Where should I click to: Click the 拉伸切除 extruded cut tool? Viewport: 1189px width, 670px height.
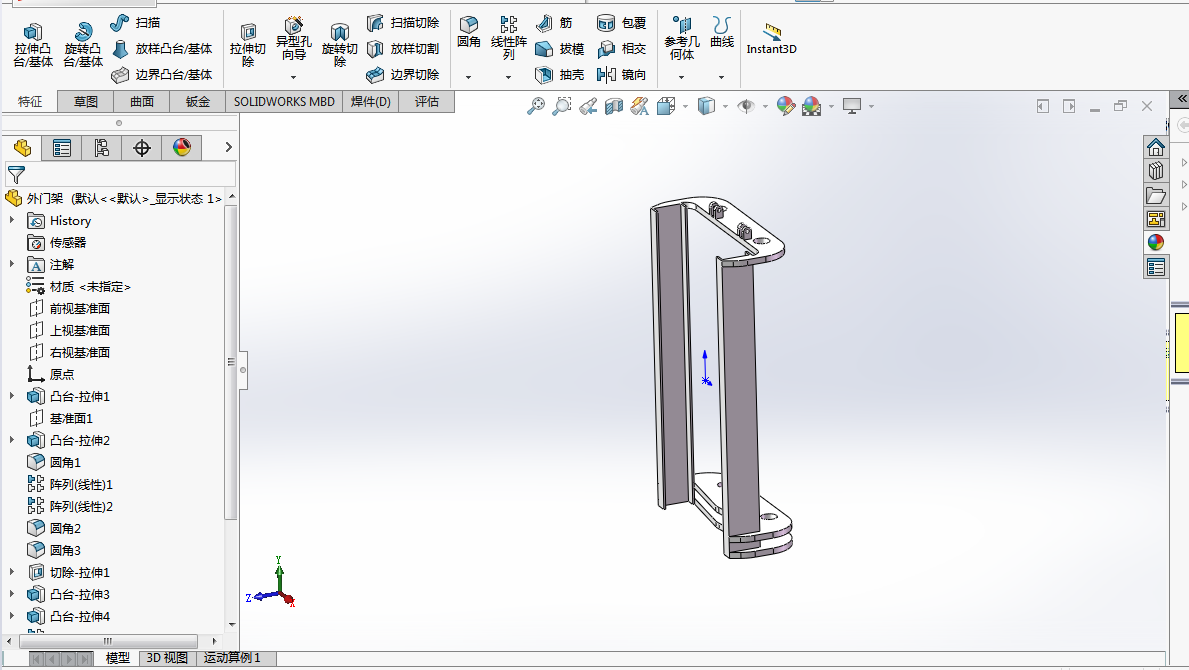pos(248,46)
